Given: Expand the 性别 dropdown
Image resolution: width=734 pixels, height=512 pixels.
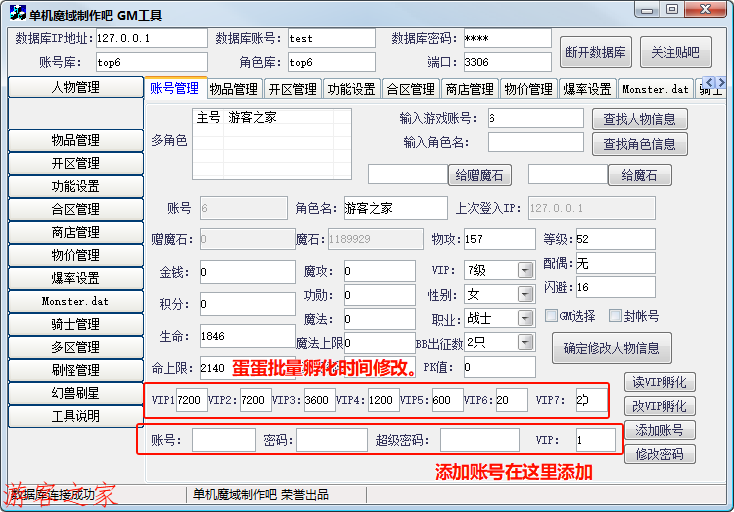Looking at the screenshot, I should click(524, 295).
